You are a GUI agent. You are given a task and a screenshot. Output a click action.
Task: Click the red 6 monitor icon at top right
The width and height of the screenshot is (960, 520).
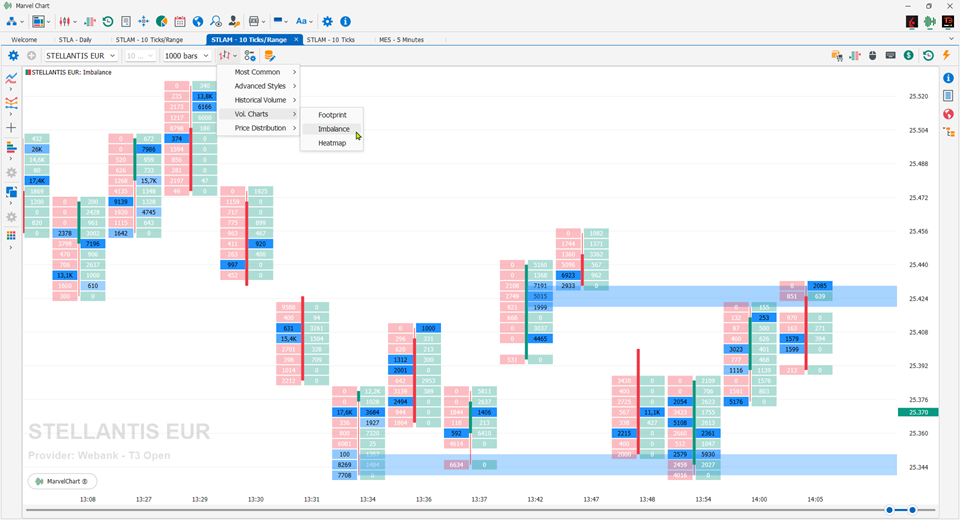click(912, 22)
